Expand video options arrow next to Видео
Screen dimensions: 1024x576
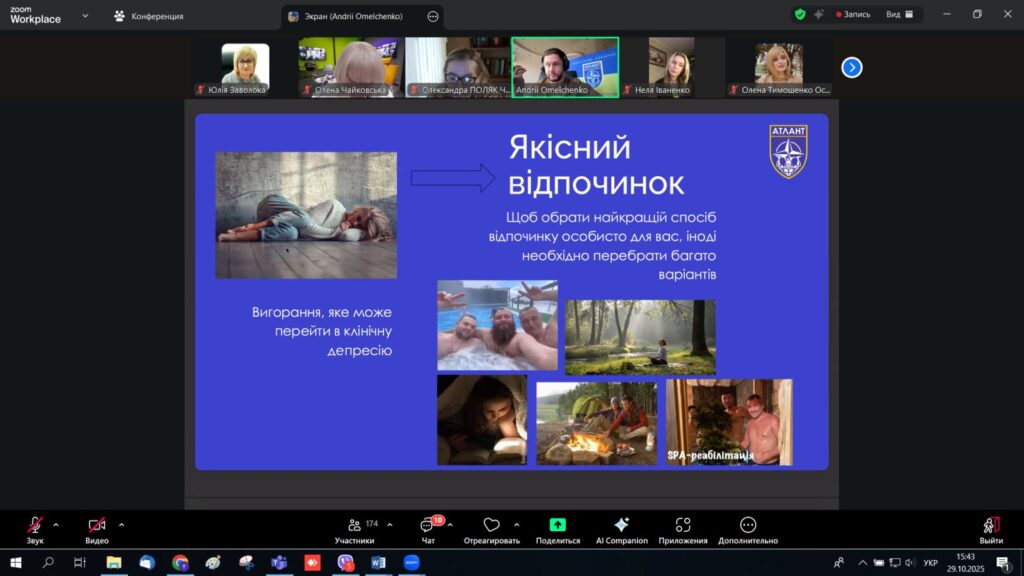click(122, 524)
